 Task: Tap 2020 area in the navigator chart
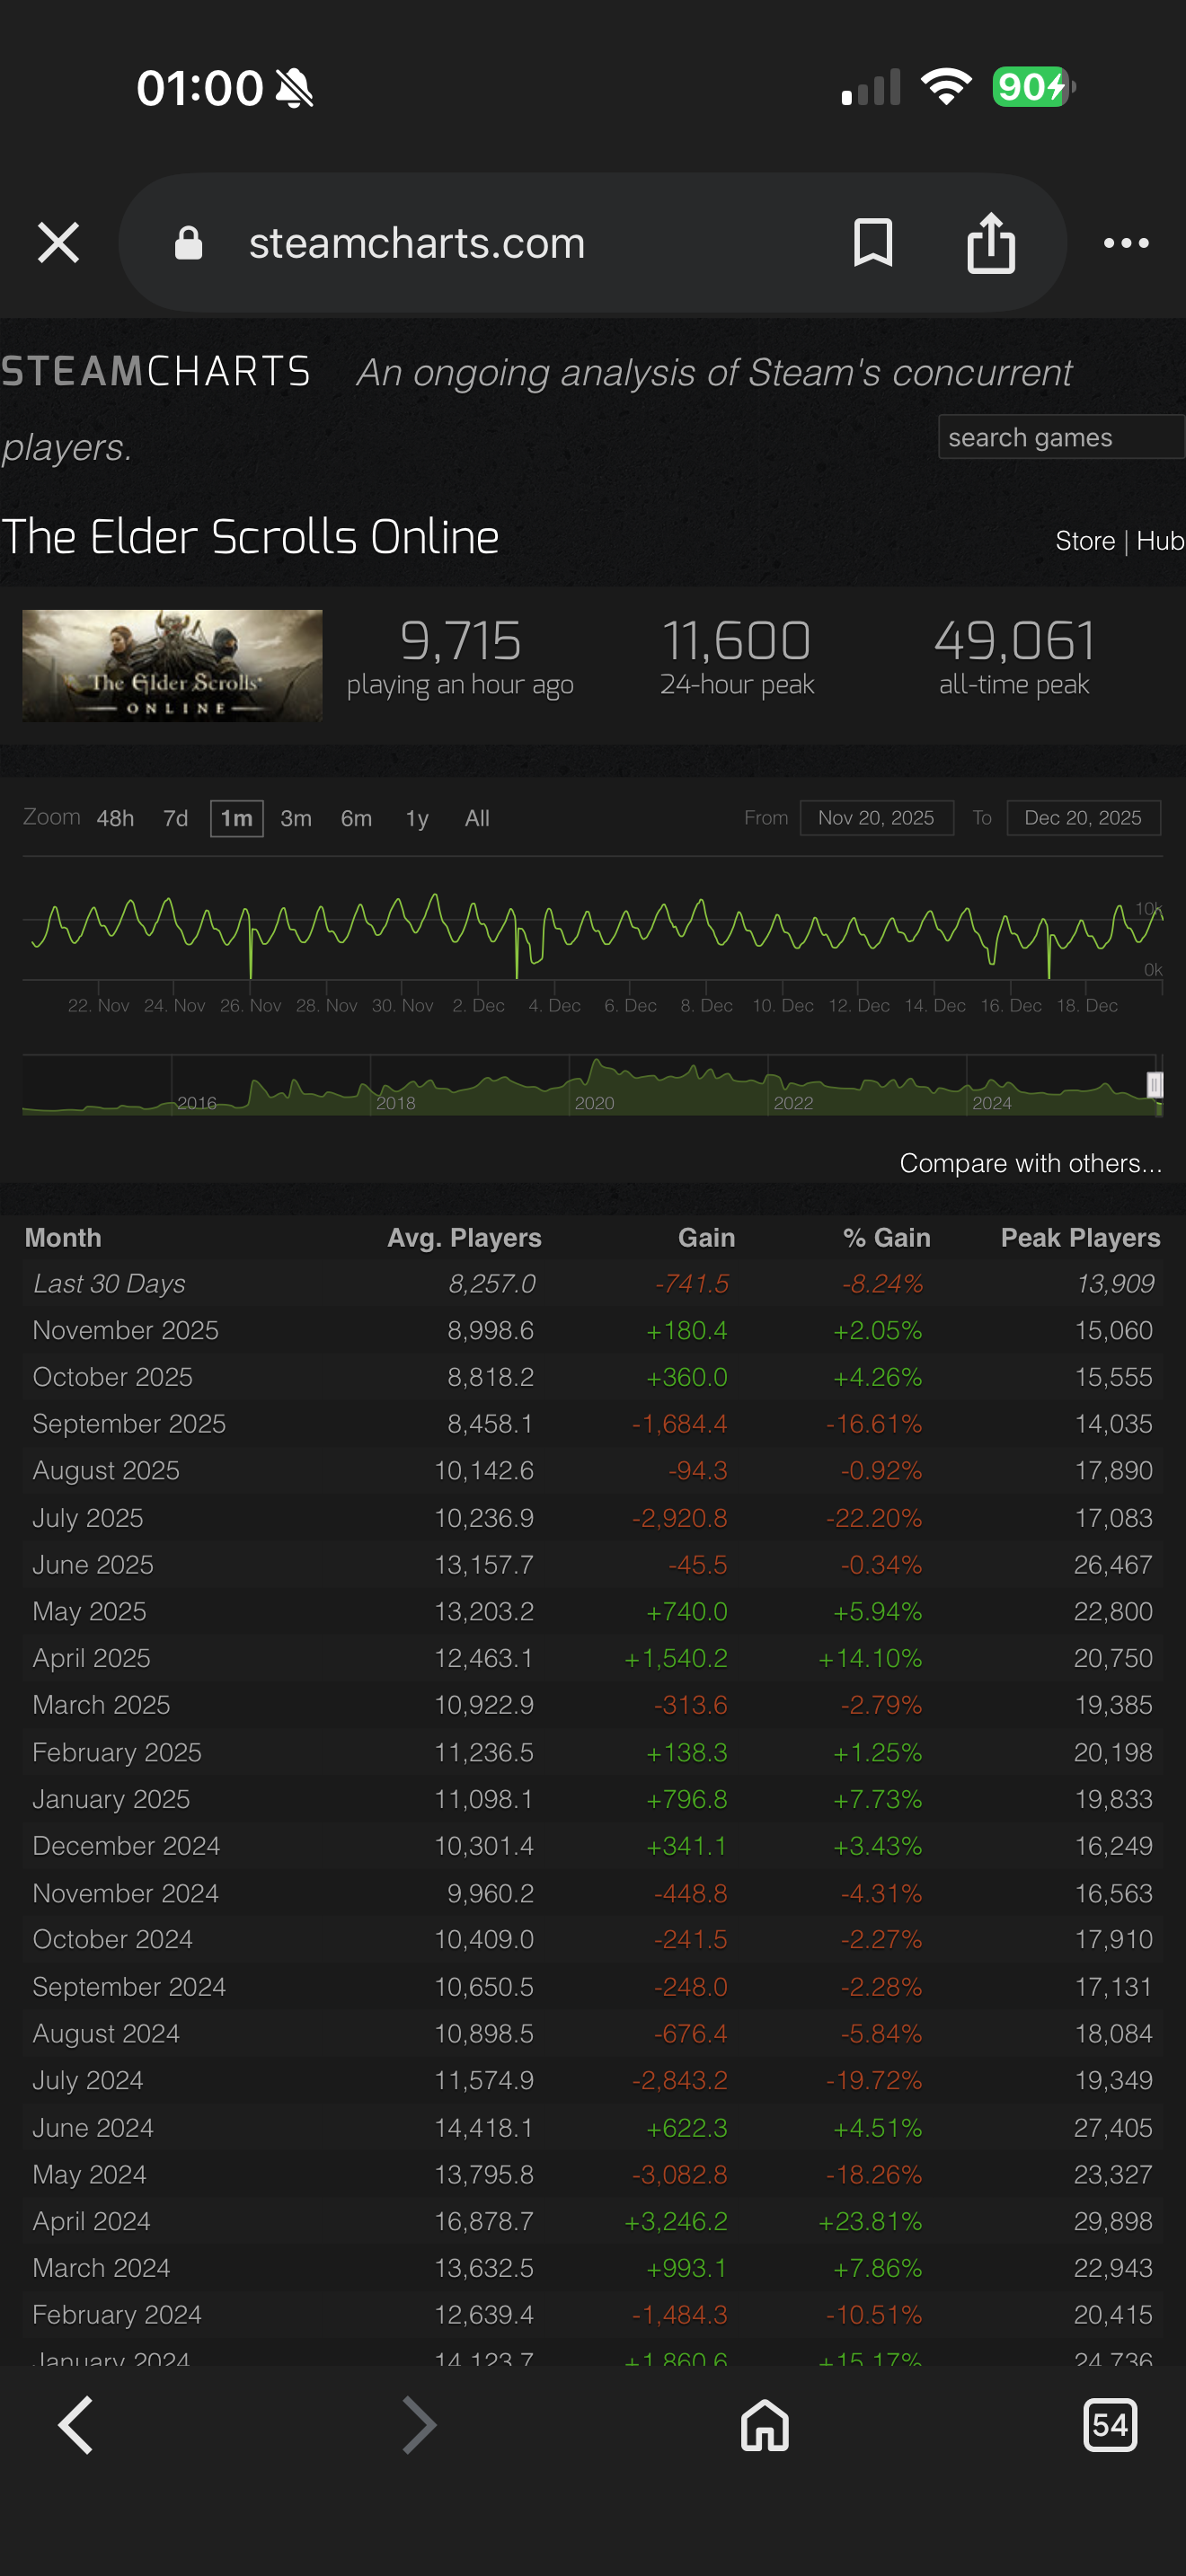click(595, 1102)
